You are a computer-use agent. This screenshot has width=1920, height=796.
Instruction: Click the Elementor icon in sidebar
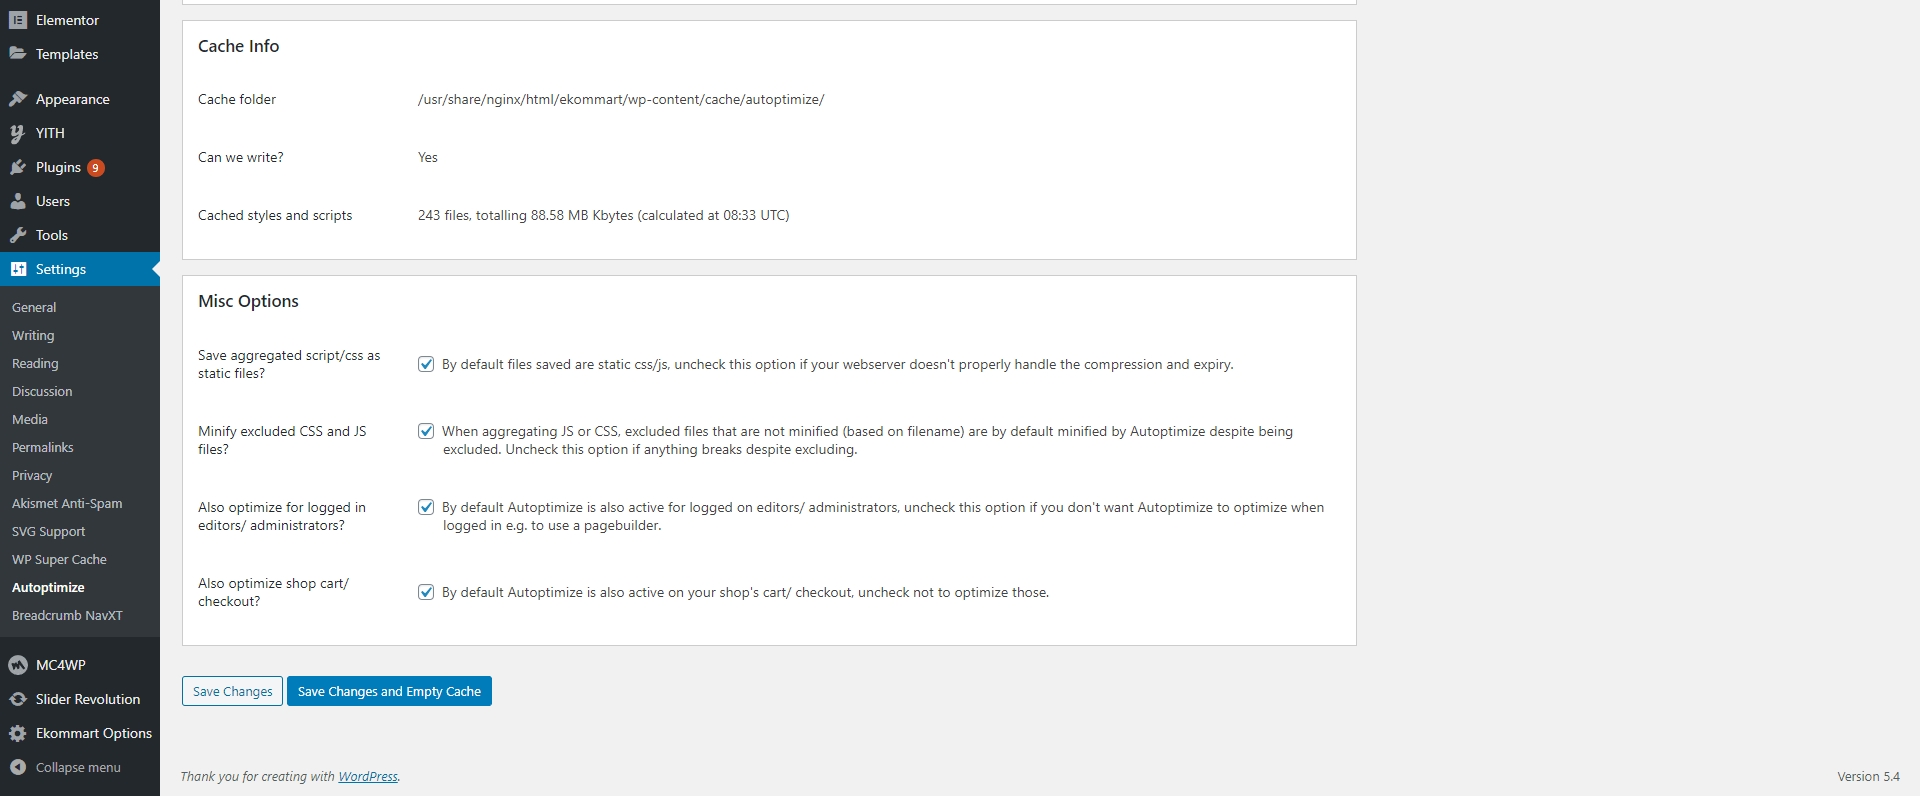(18, 20)
